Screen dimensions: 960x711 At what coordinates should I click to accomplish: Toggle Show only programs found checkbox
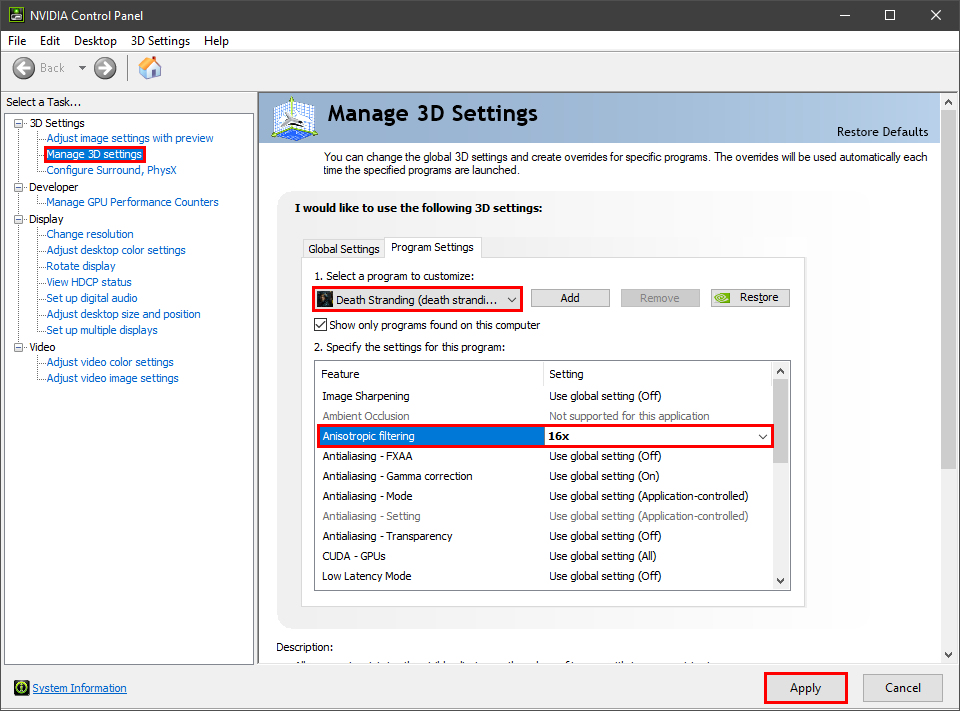(320, 325)
